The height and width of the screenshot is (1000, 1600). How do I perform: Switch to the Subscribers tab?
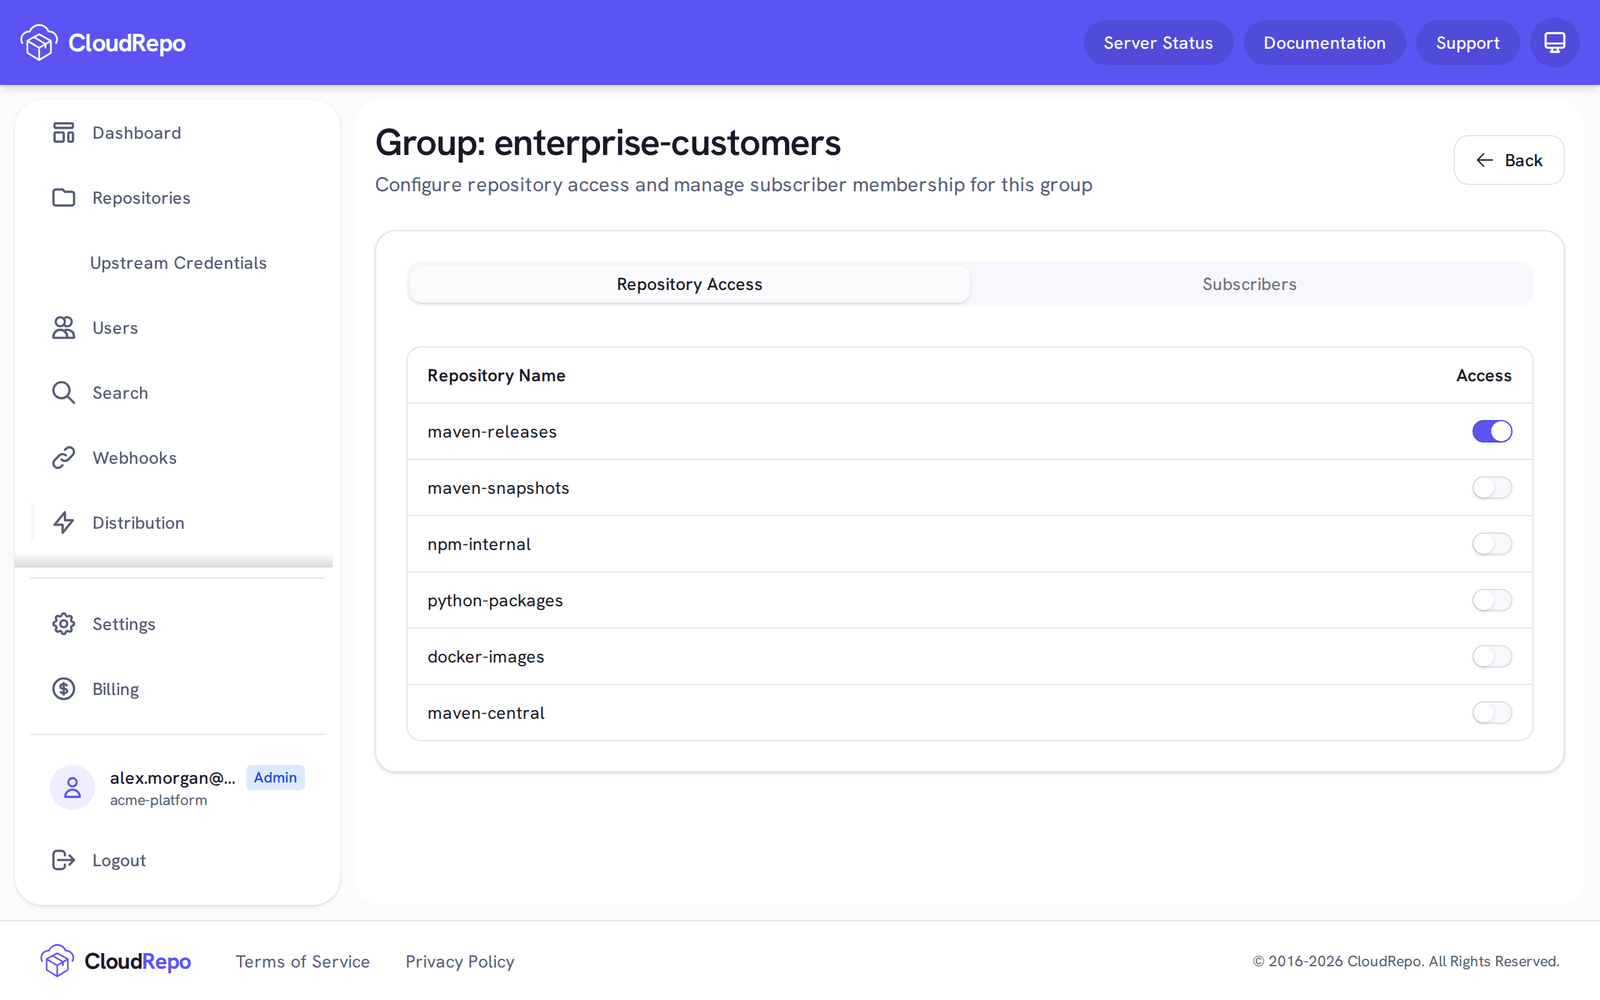point(1249,284)
